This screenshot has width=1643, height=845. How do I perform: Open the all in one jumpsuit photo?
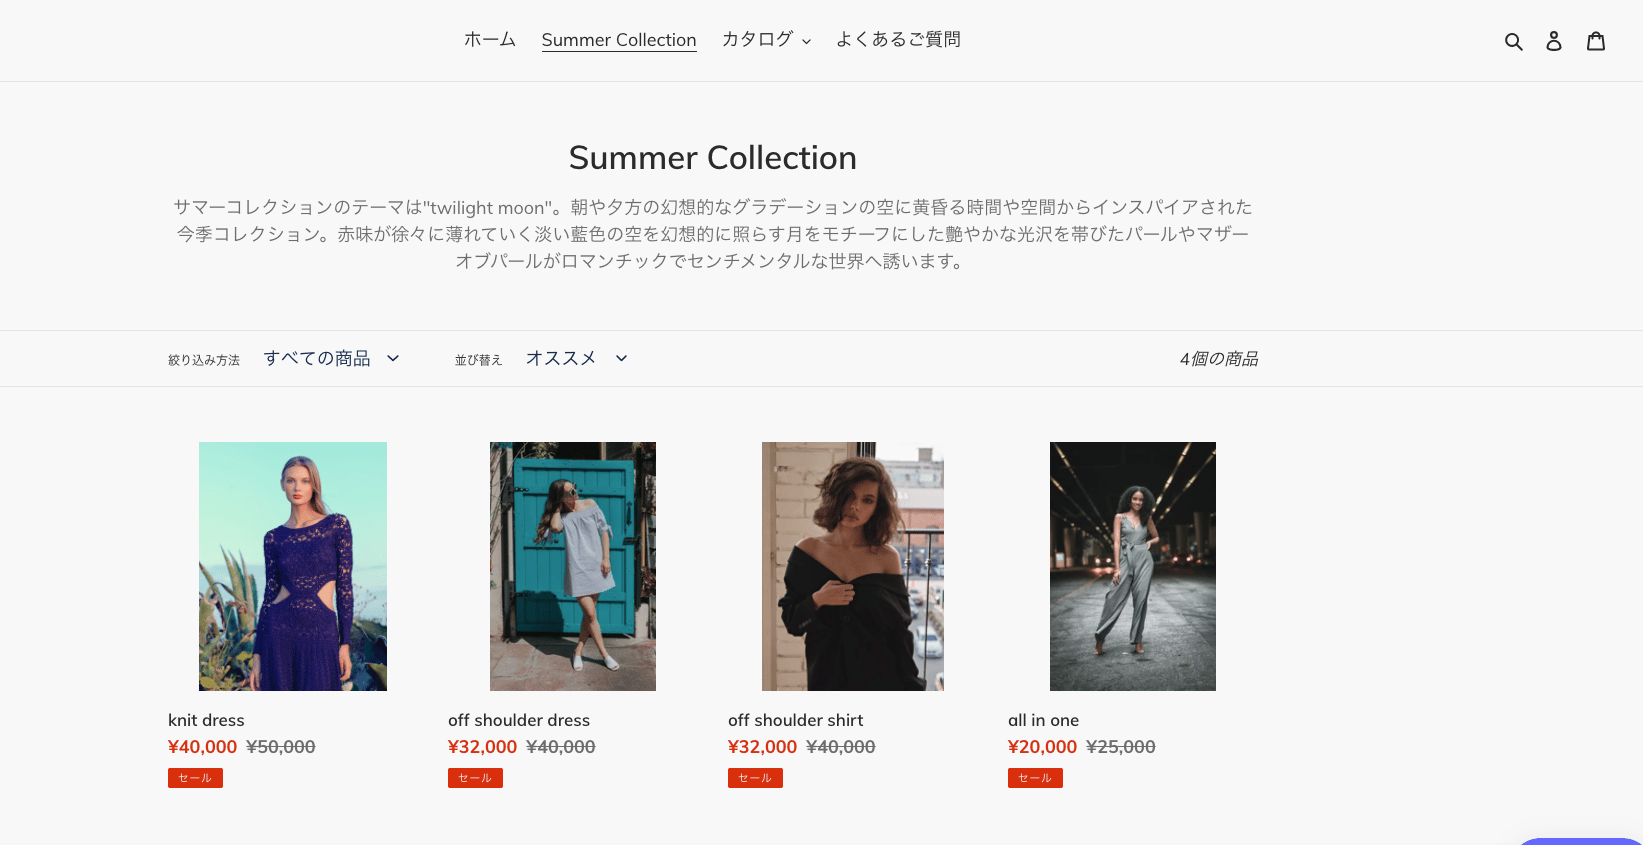point(1133,566)
